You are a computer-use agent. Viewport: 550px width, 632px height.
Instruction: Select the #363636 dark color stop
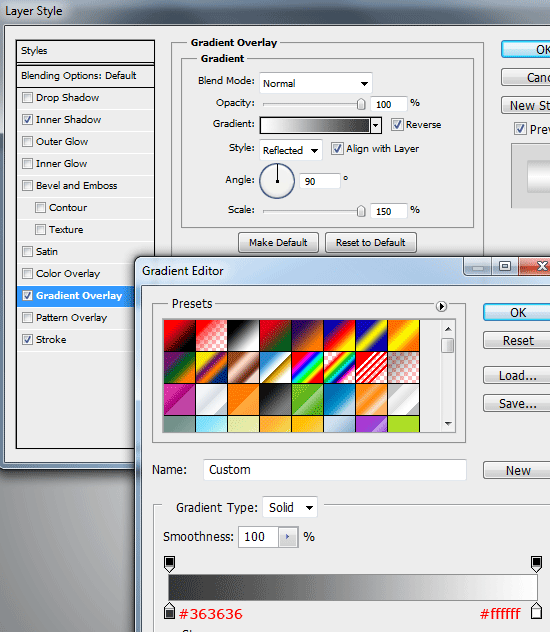pos(170,611)
